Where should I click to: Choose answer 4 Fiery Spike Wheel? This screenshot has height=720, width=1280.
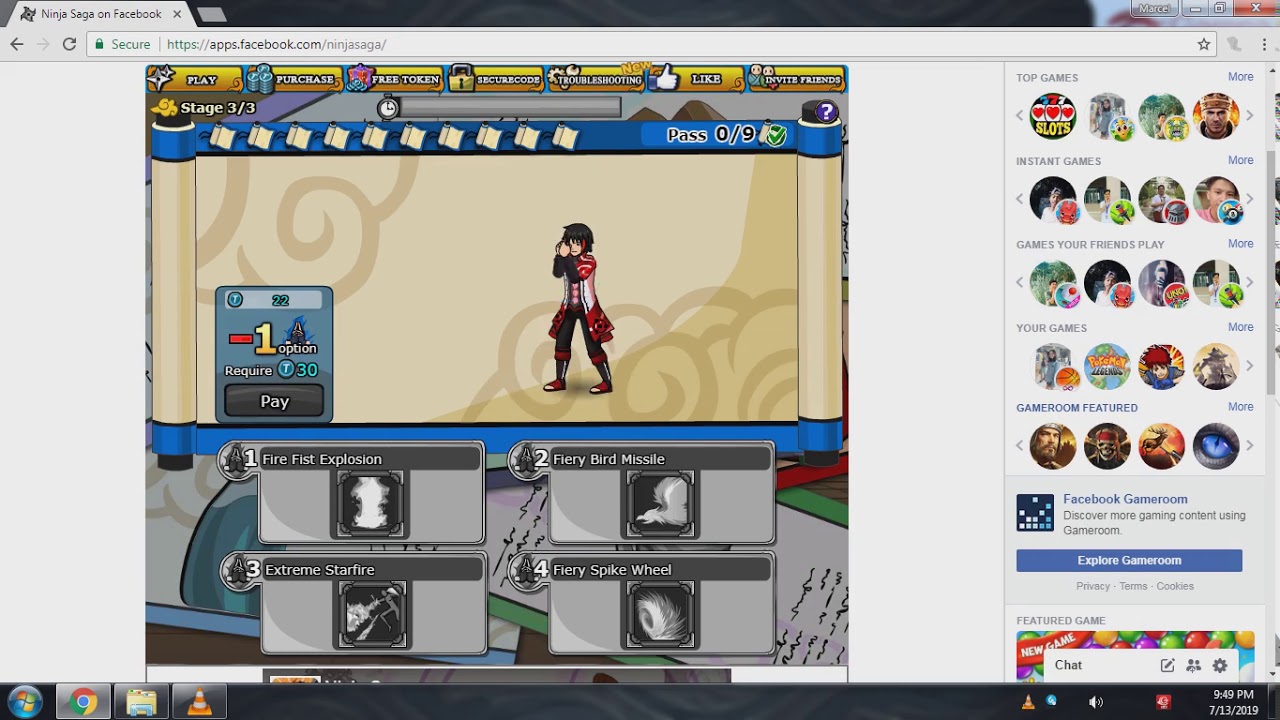pyautogui.click(x=642, y=602)
